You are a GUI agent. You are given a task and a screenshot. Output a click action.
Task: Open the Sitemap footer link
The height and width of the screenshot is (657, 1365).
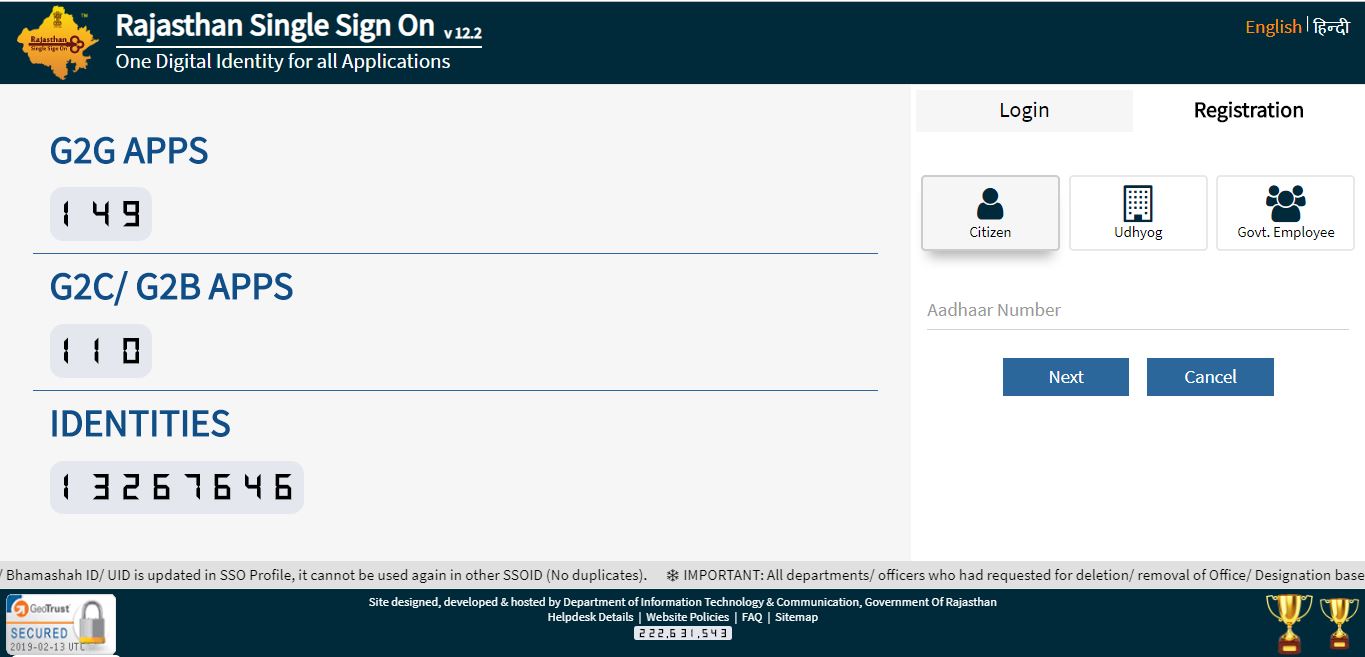coord(796,617)
